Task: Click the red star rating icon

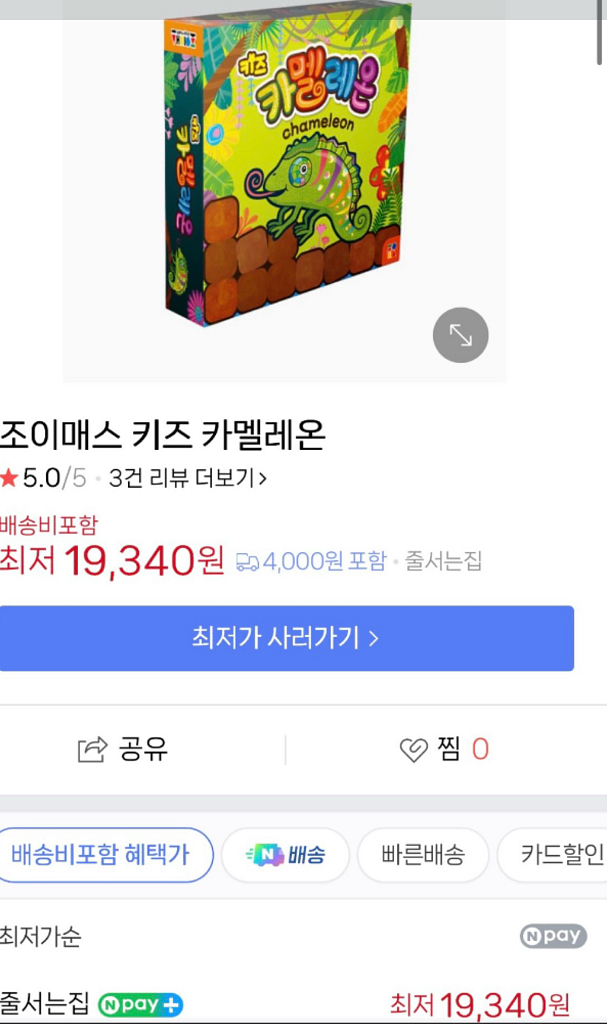Action: coord(9,478)
